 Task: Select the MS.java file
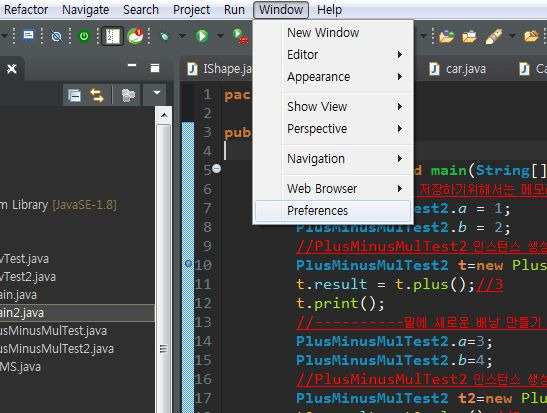click(20, 367)
